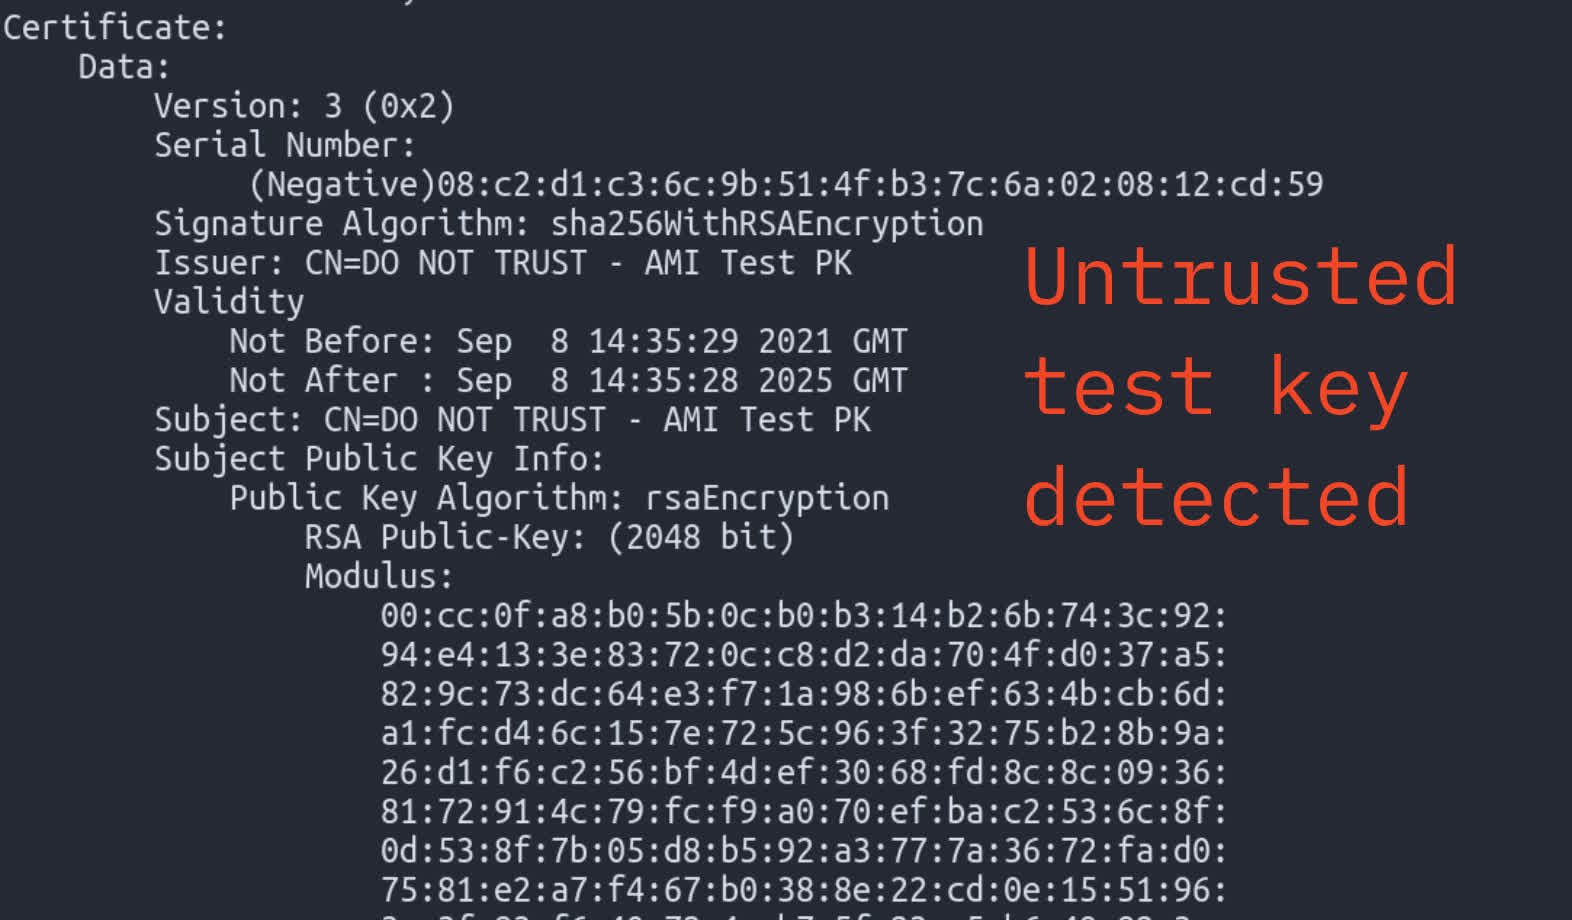
Task: Click modulus row beginning with '00:cc:0f'
Action: [803, 616]
